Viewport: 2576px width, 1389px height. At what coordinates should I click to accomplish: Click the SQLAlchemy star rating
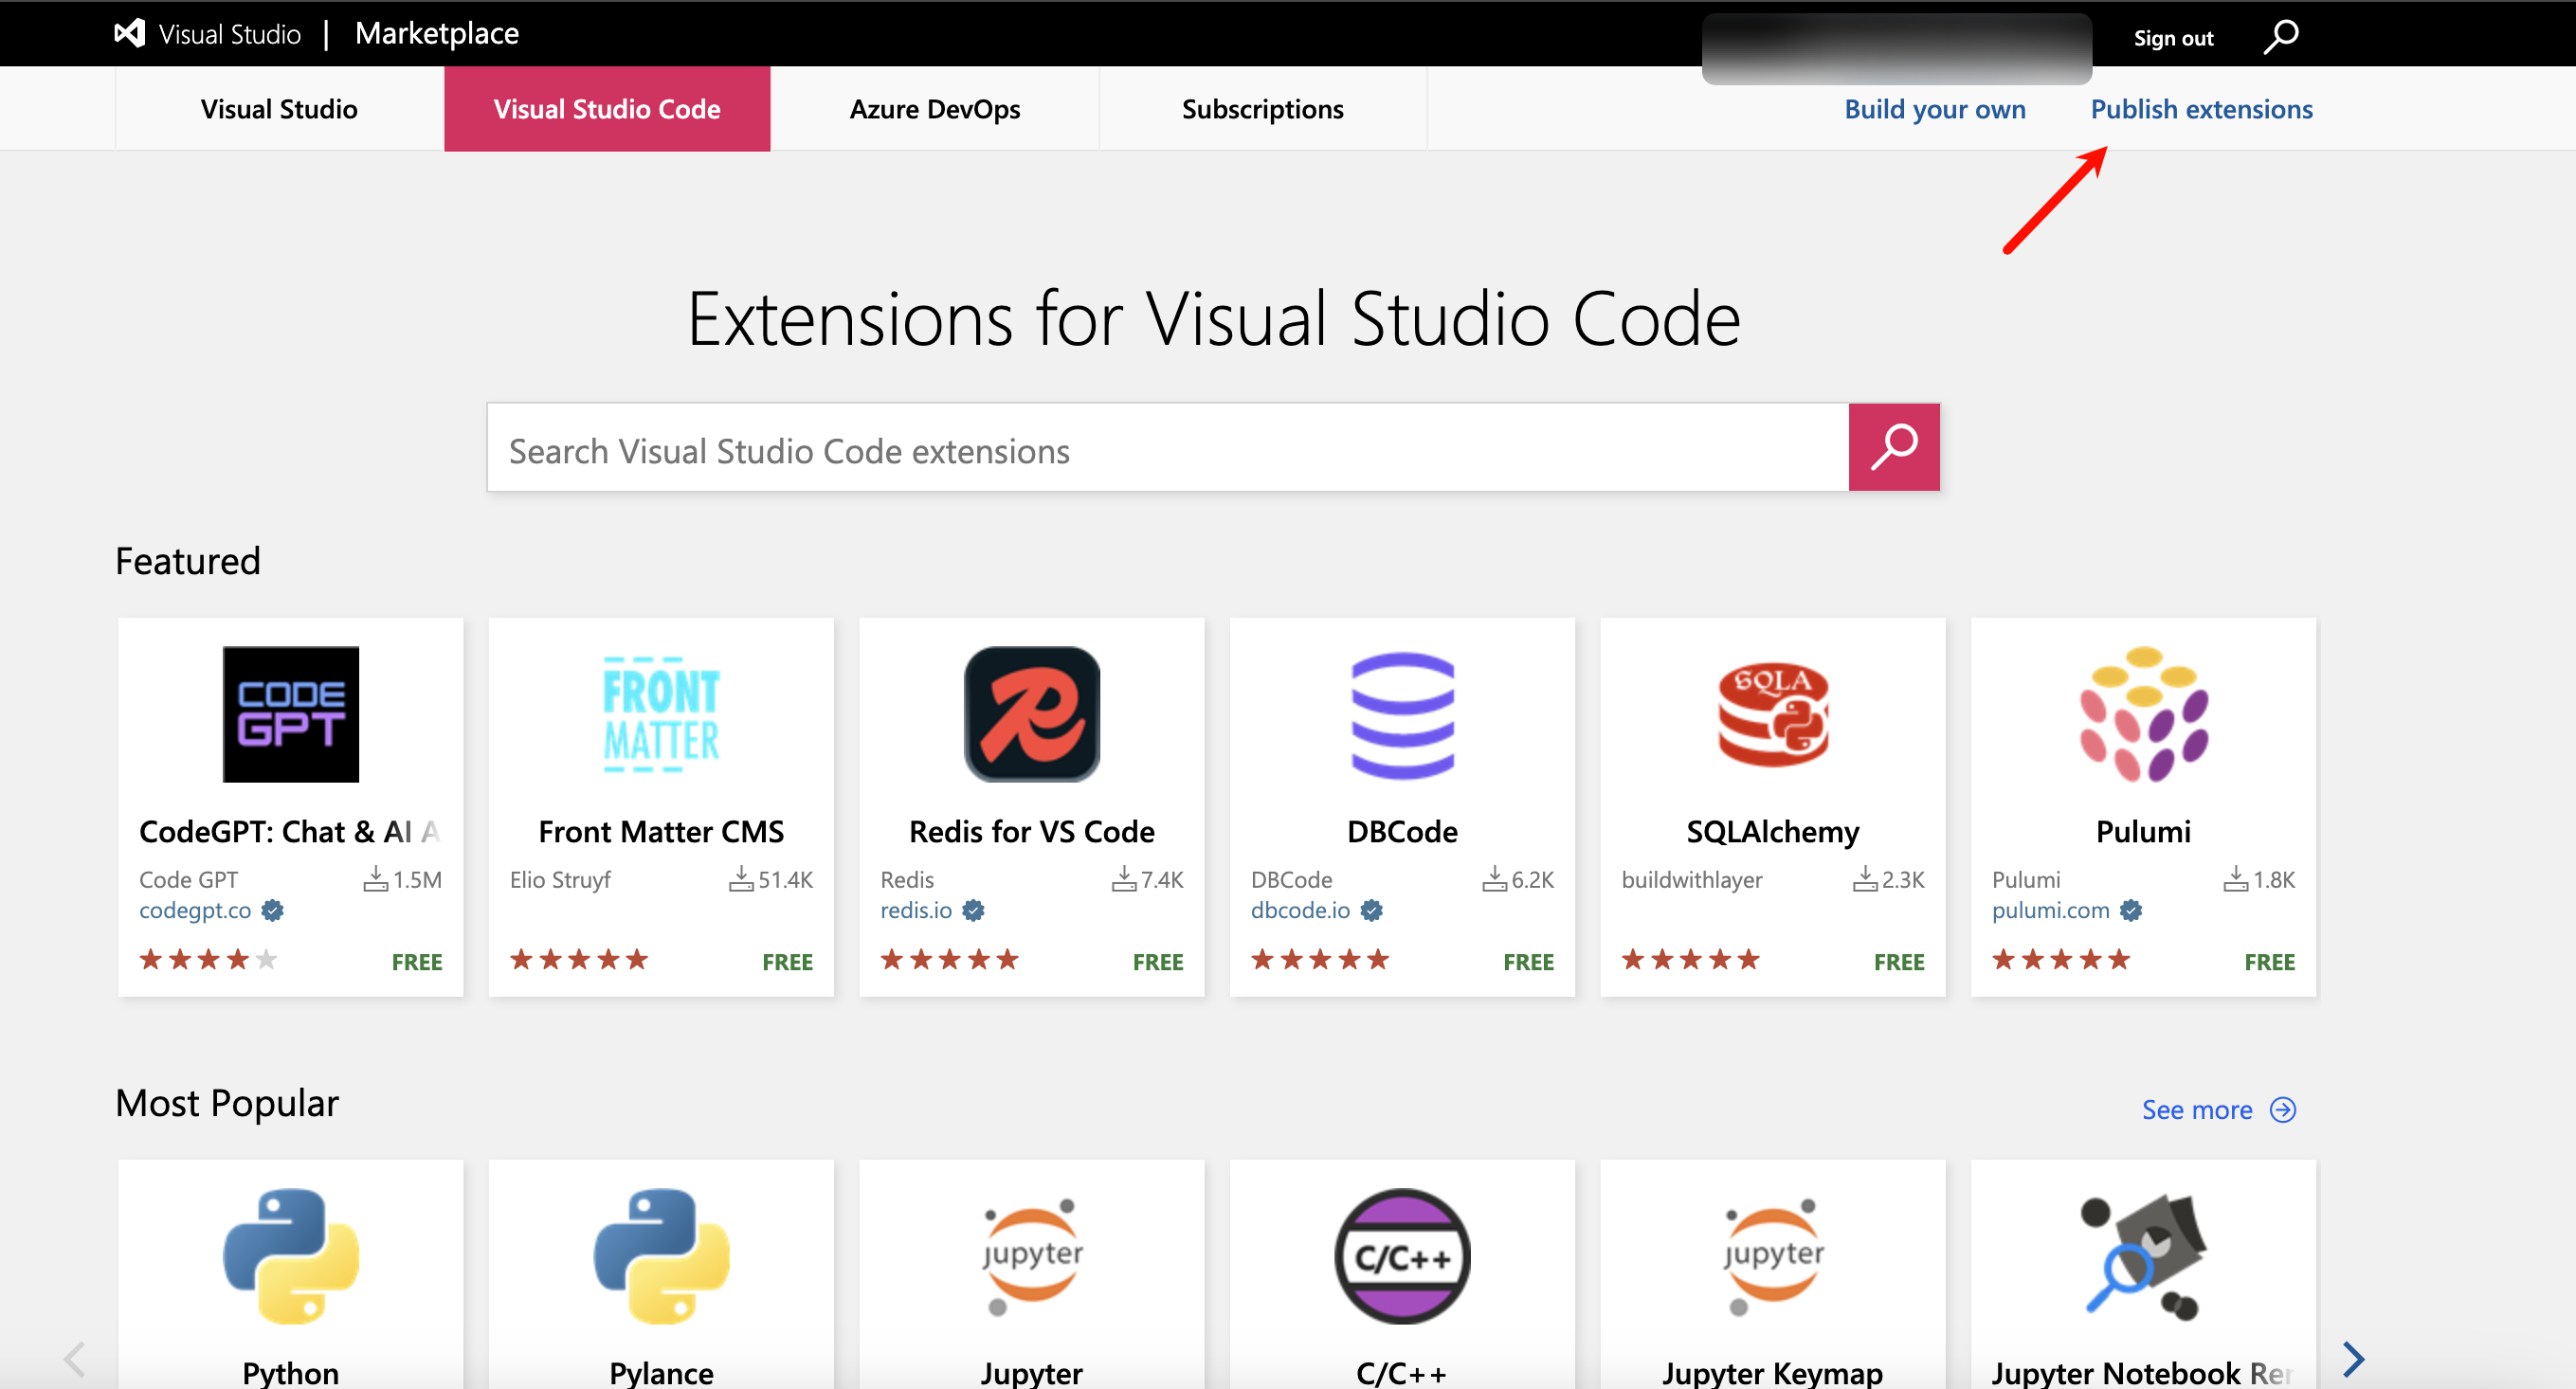tap(1690, 960)
